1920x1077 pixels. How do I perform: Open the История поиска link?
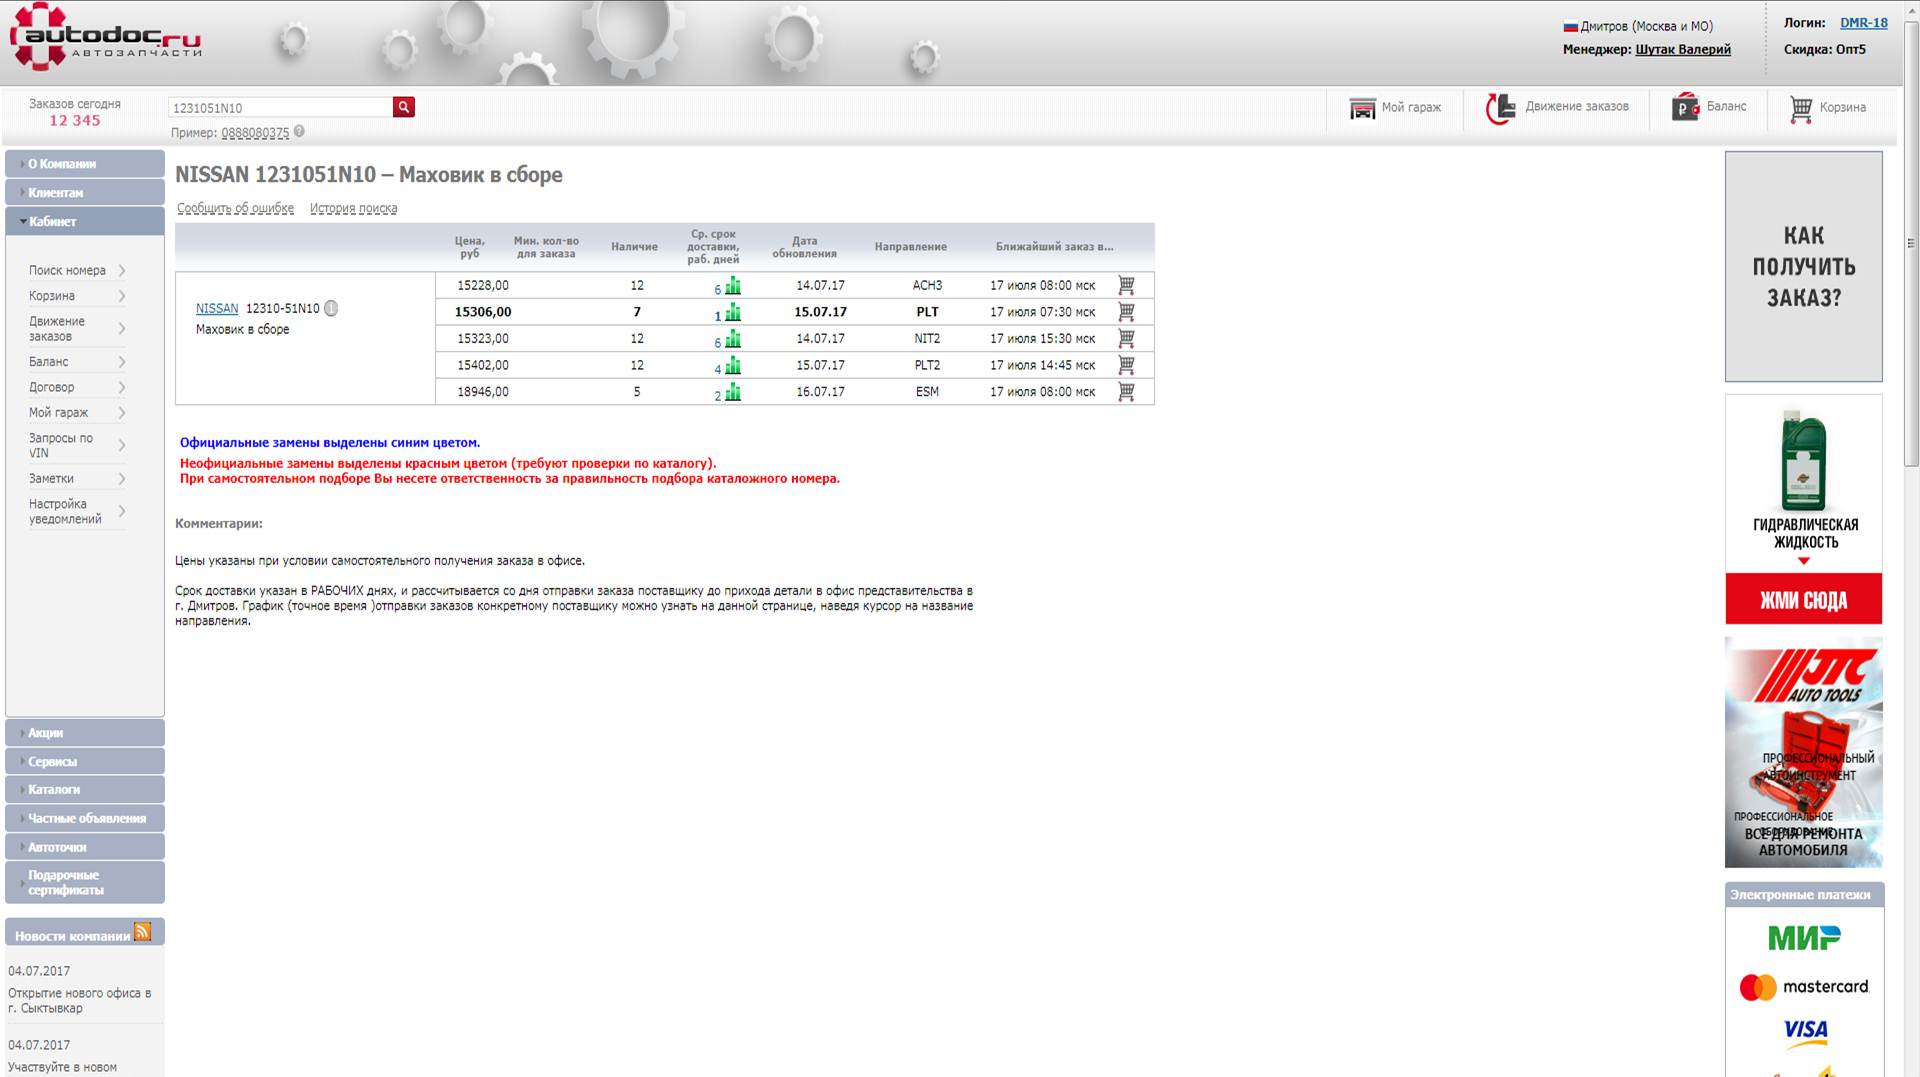coord(353,208)
